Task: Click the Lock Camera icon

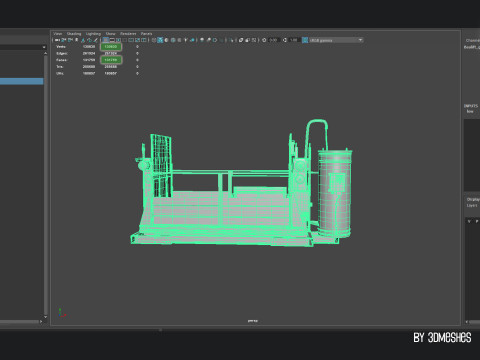Action: point(63,40)
